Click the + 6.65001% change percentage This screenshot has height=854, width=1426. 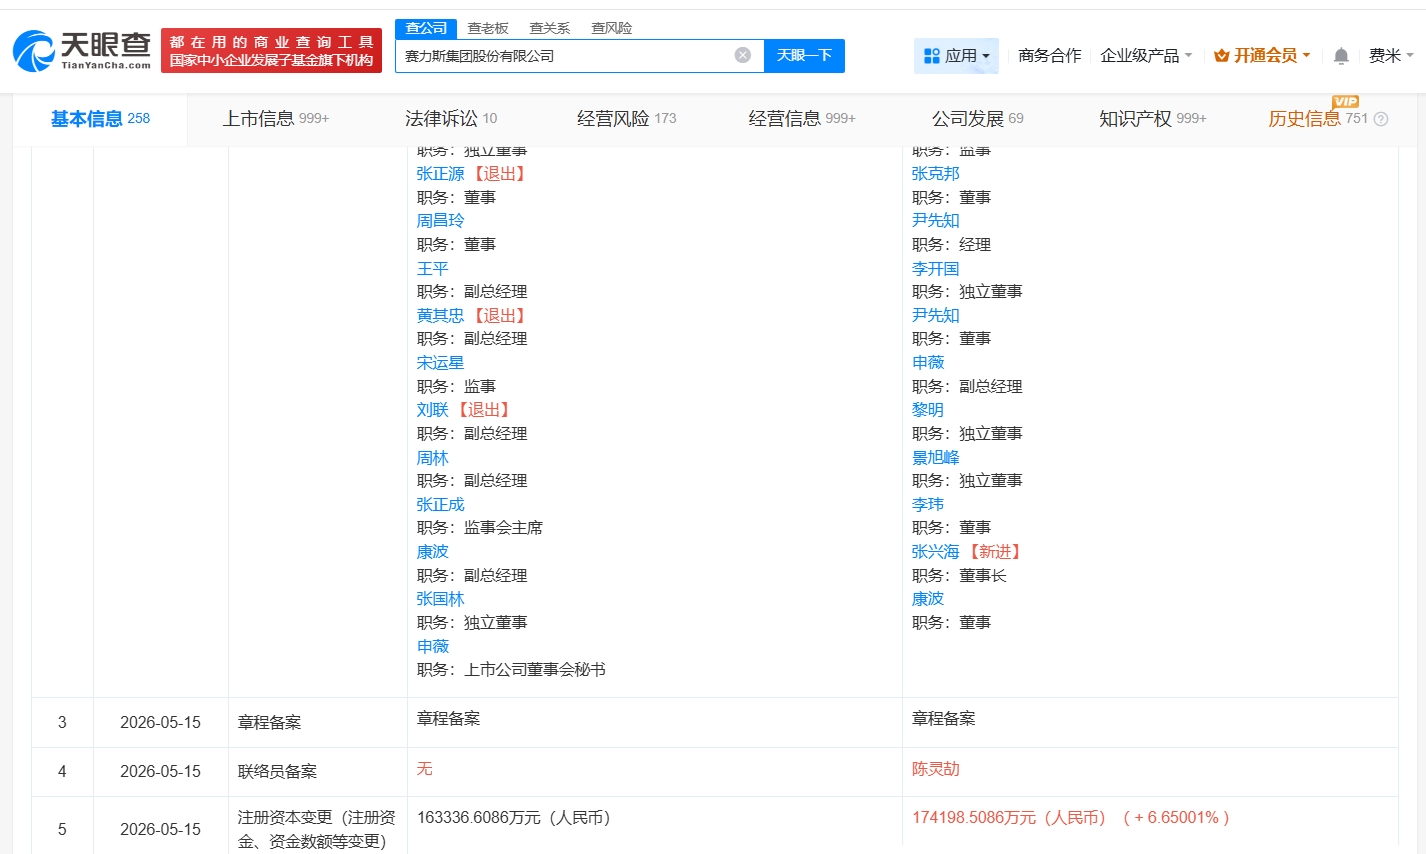coord(1176,818)
